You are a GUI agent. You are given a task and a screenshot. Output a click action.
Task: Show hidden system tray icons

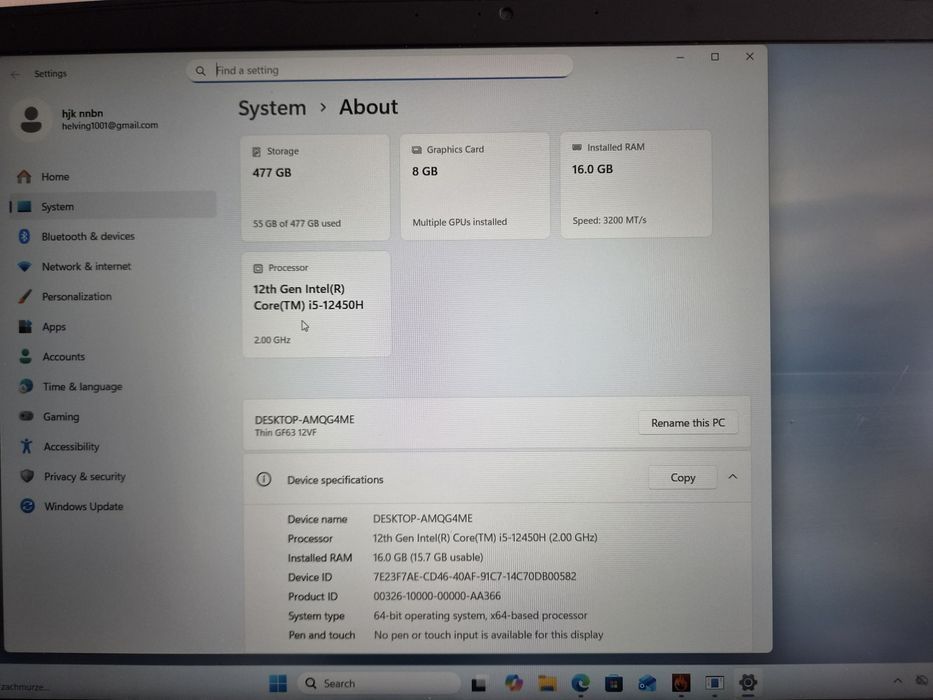897,680
